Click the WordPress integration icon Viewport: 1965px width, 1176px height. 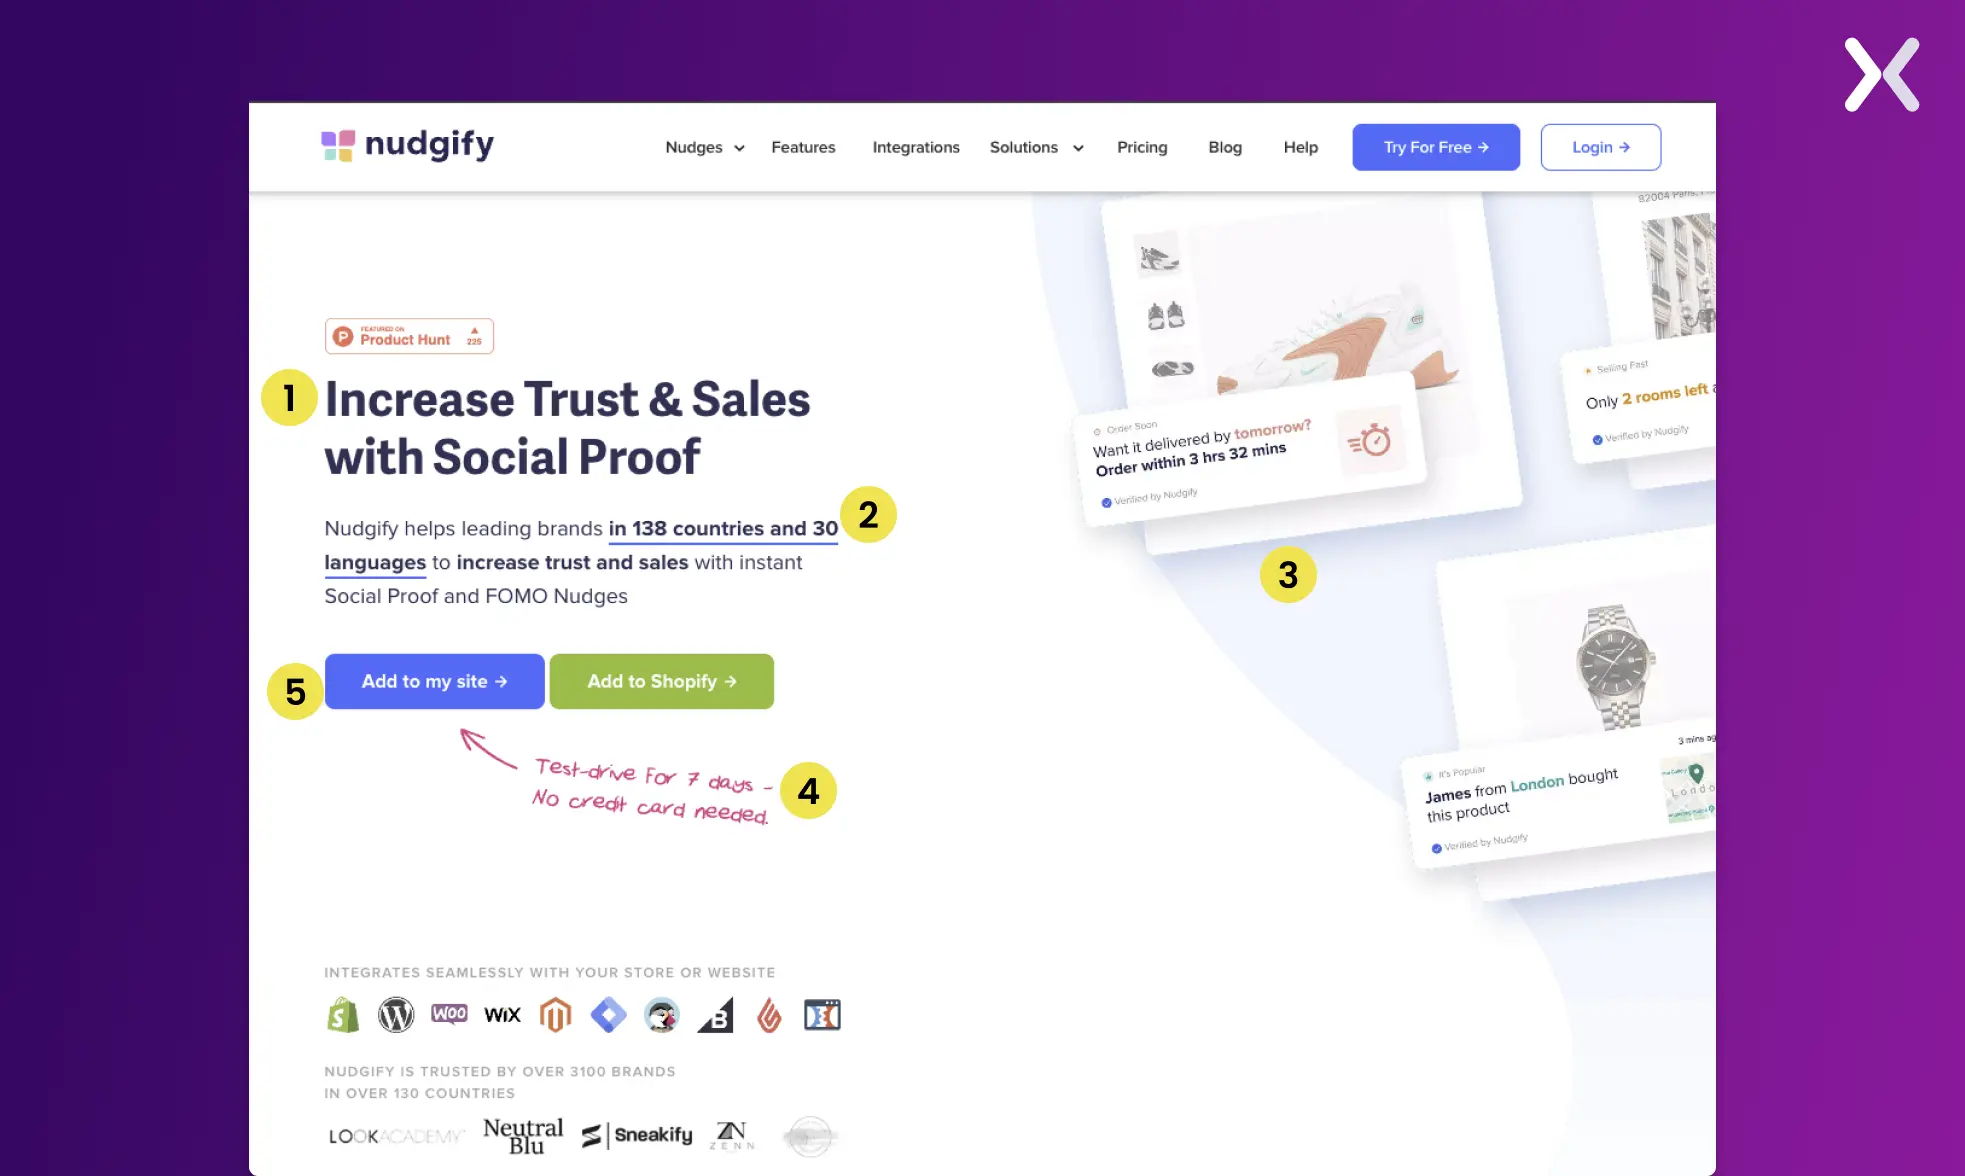click(x=395, y=1014)
